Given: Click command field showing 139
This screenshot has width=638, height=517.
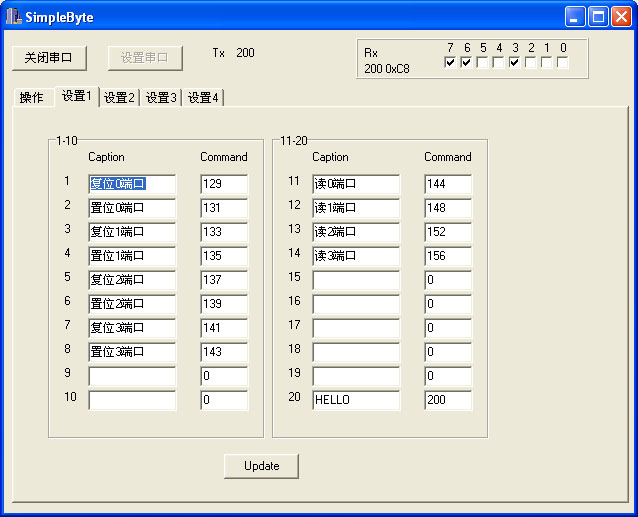Looking at the screenshot, I should pyautogui.click(x=224, y=304).
